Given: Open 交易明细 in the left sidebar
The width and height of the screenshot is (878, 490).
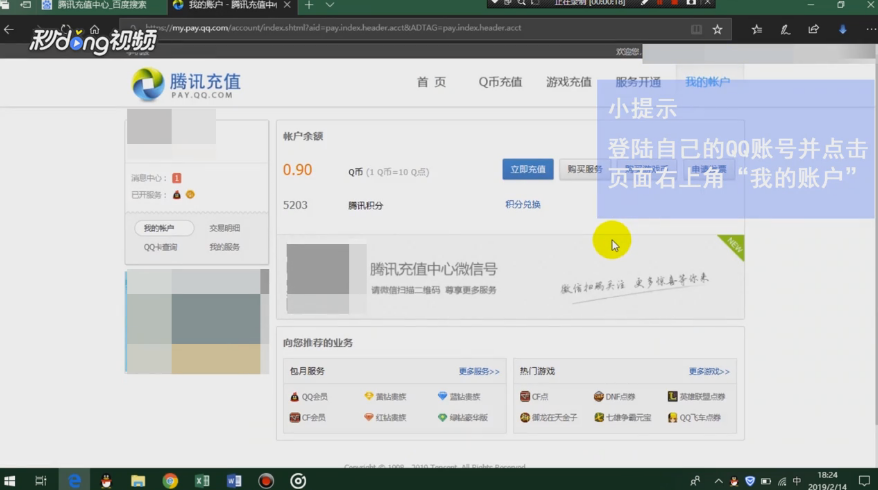Looking at the screenshot, I should point(225,228).
